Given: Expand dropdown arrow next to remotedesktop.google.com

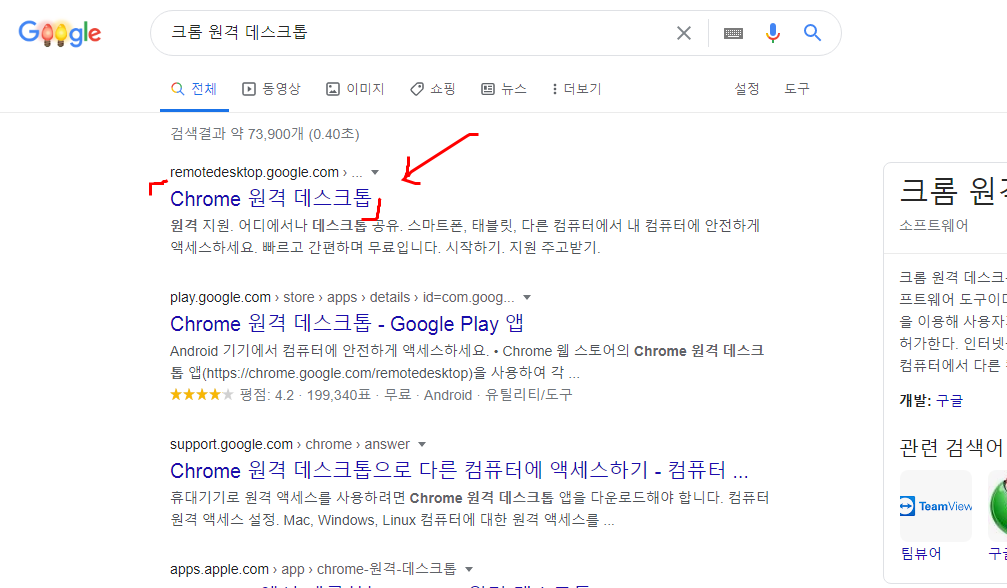Looking at the screenshot, I should (375, 172).
